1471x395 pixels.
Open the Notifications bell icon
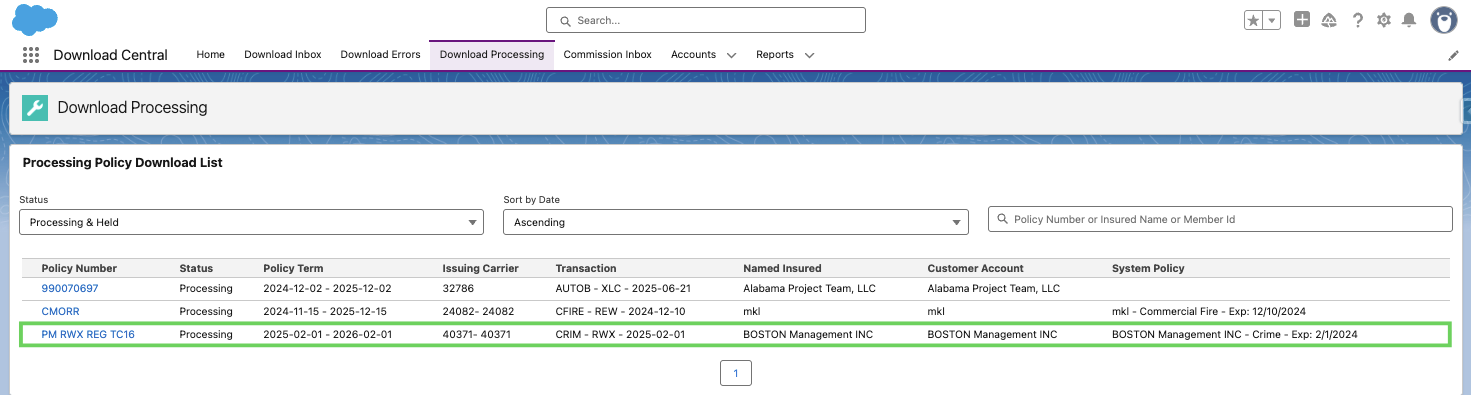1409,20
